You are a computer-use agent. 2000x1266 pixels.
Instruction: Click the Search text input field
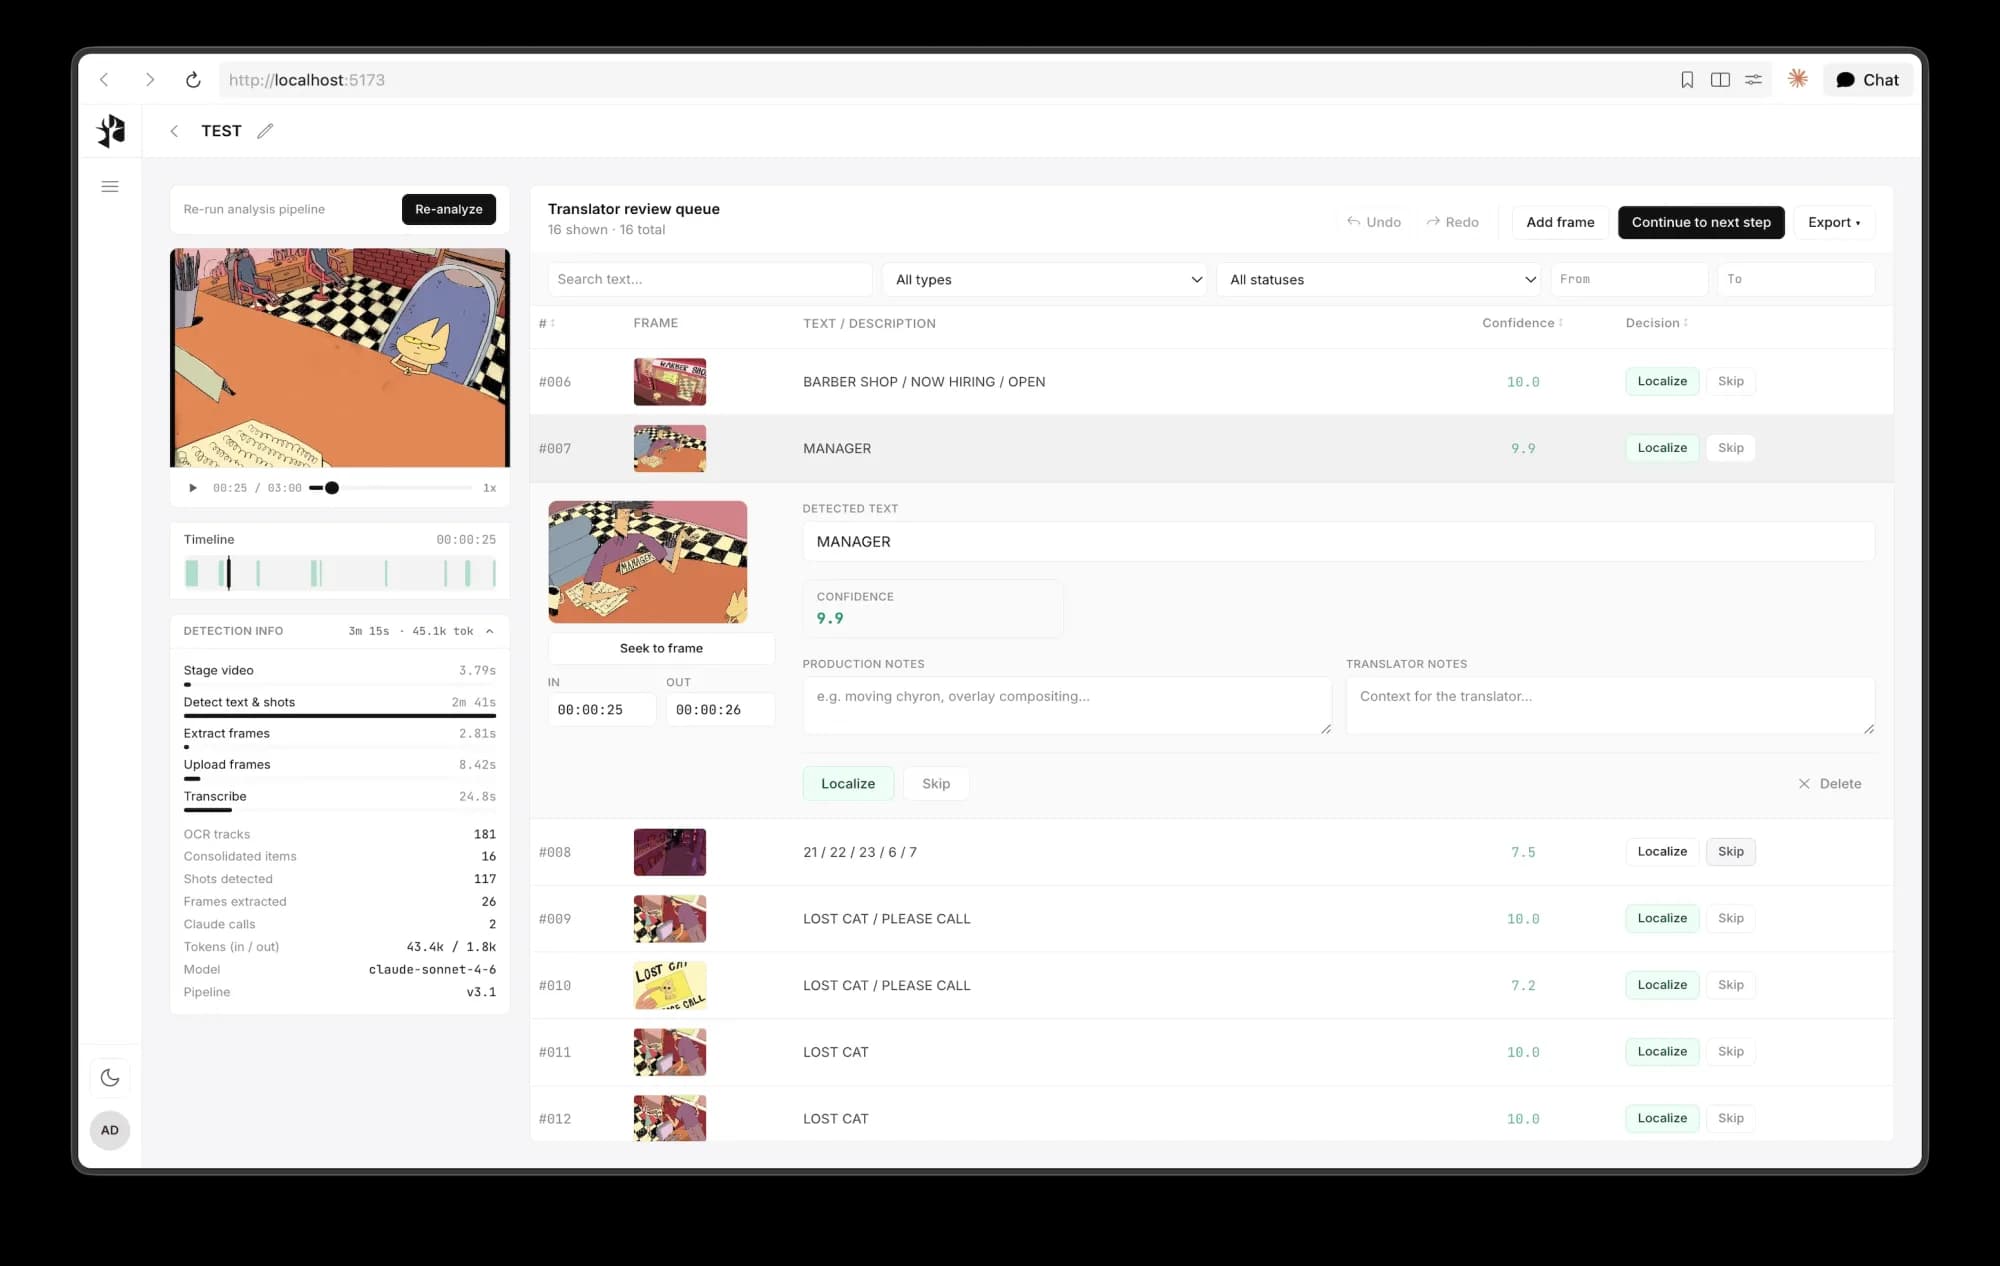(709, 280)
